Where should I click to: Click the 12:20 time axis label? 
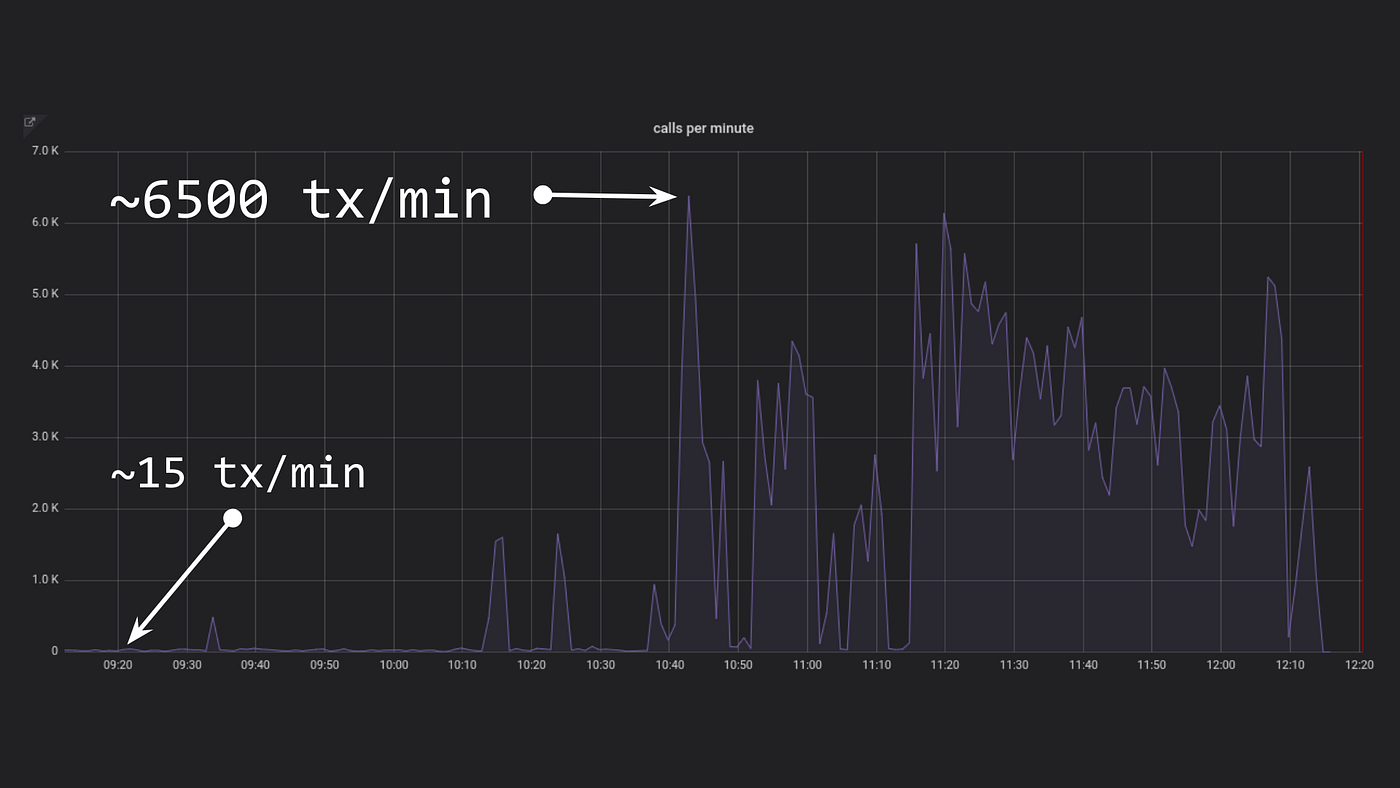pos(1359,665)
